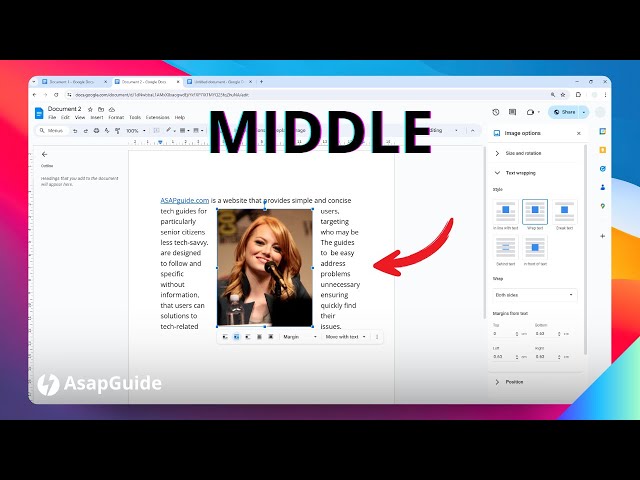
Task: Switch to Untitled document browser tab
Action: [218, 82]
